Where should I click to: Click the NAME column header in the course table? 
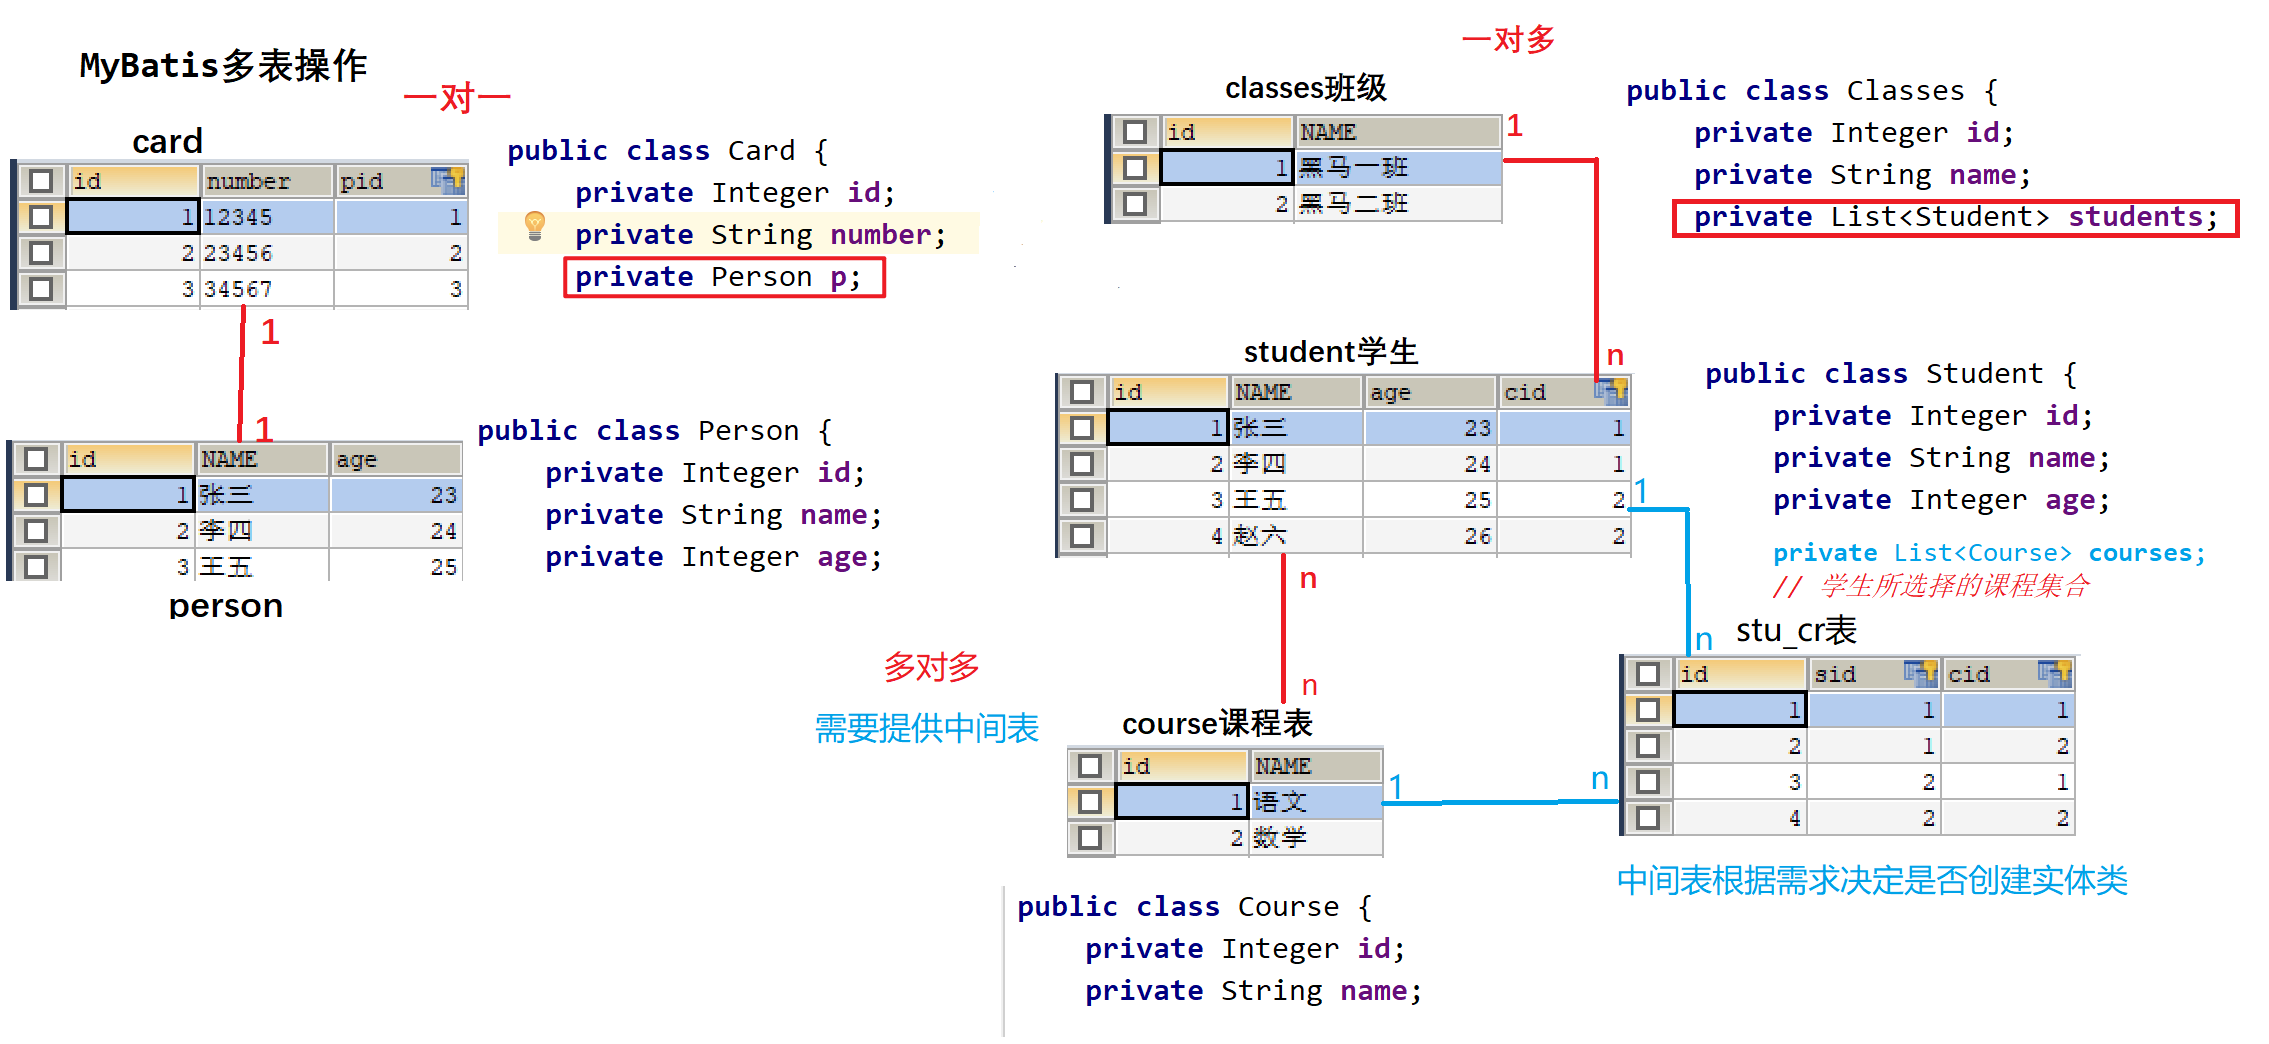(x=1316, y=766)
